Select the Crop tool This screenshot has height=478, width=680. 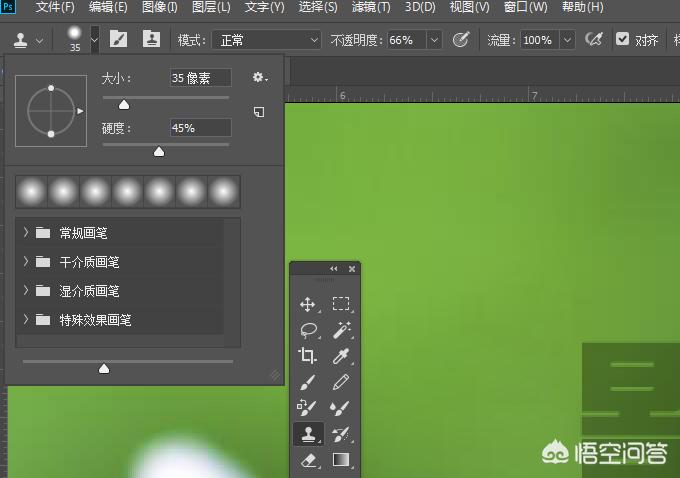pos(308,356)
